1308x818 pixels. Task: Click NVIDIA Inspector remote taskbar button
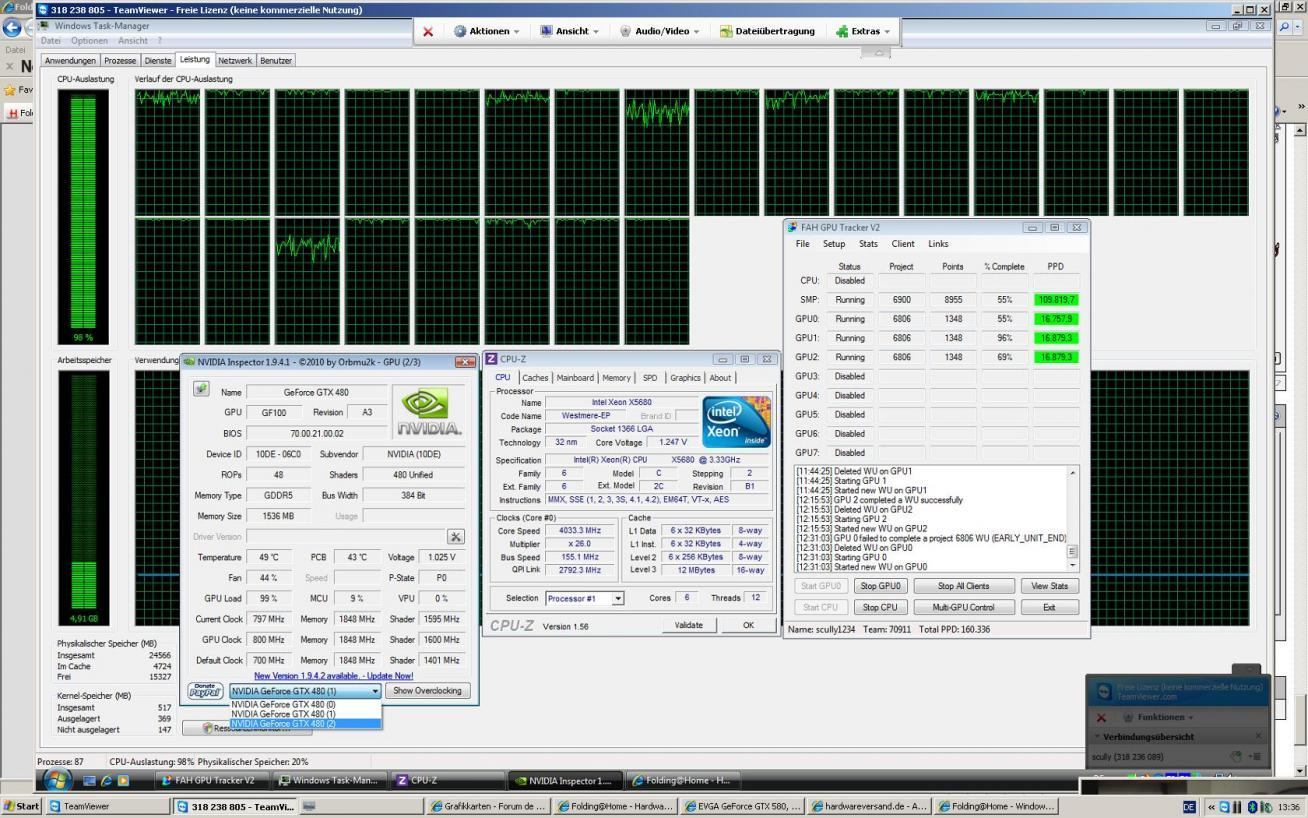pyautogui.click(x=566, y=781)
